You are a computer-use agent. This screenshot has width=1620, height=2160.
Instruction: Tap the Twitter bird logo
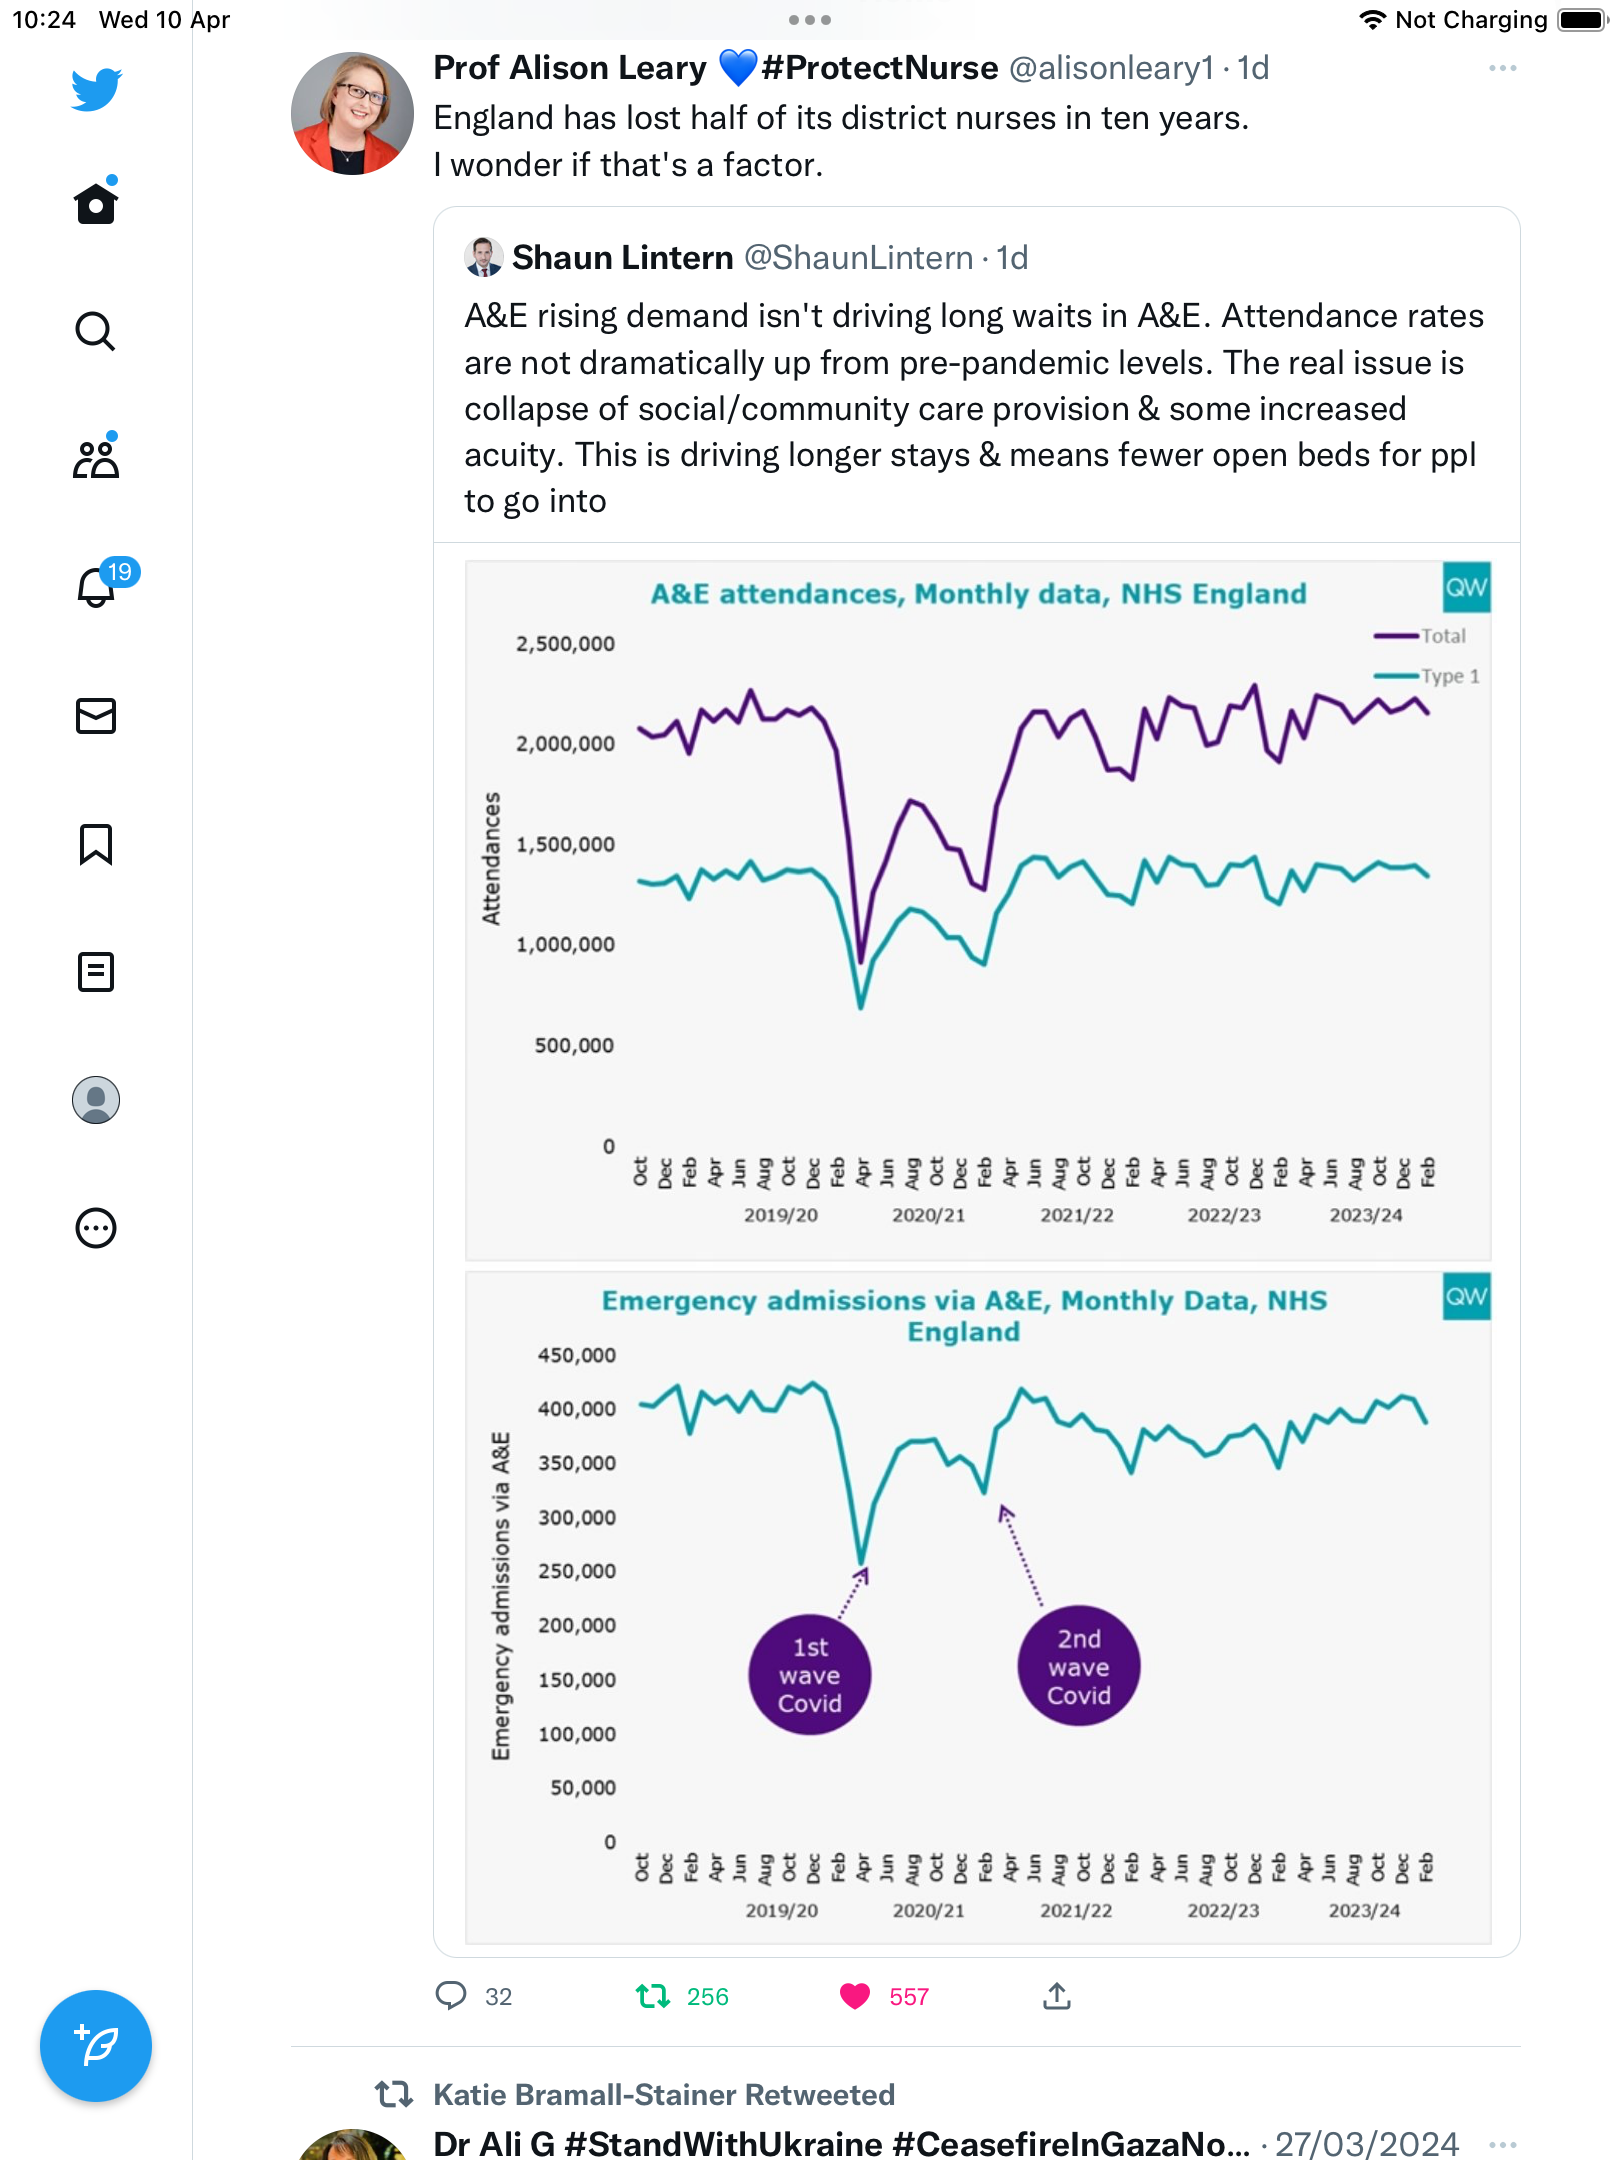(96, 90)
